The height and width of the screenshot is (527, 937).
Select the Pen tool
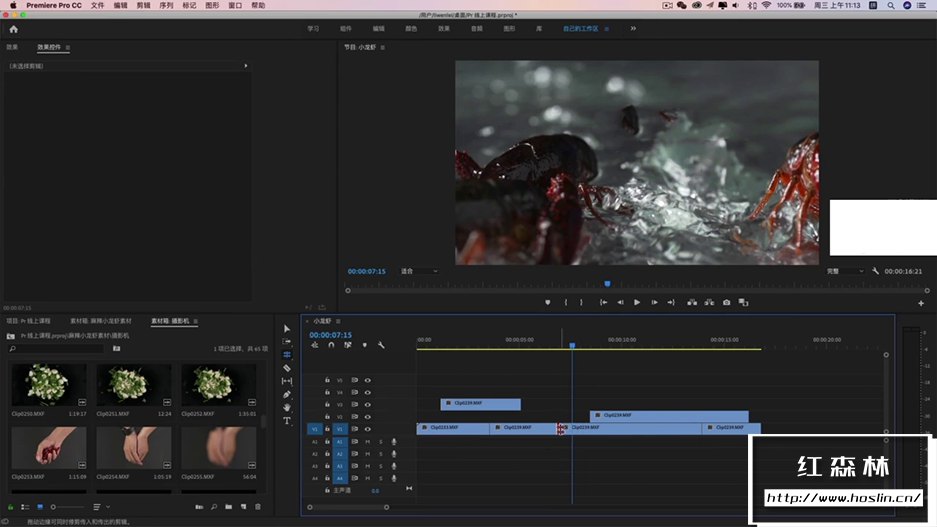point(287,394)
